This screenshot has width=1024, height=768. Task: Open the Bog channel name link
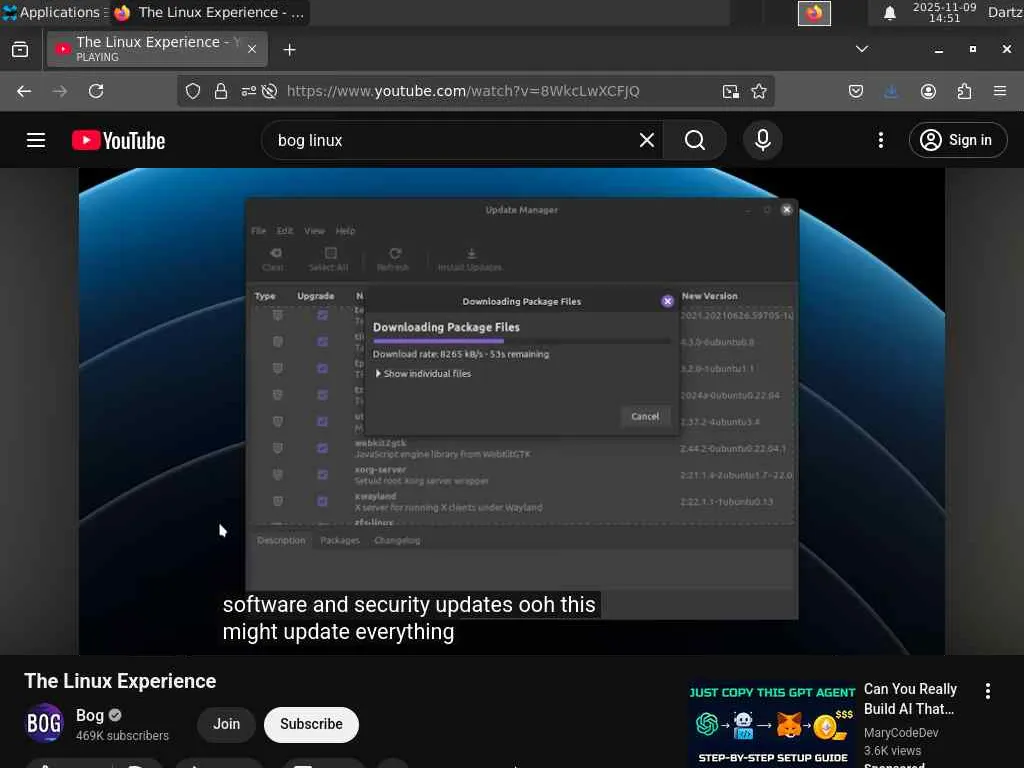[x=89, y=716]
